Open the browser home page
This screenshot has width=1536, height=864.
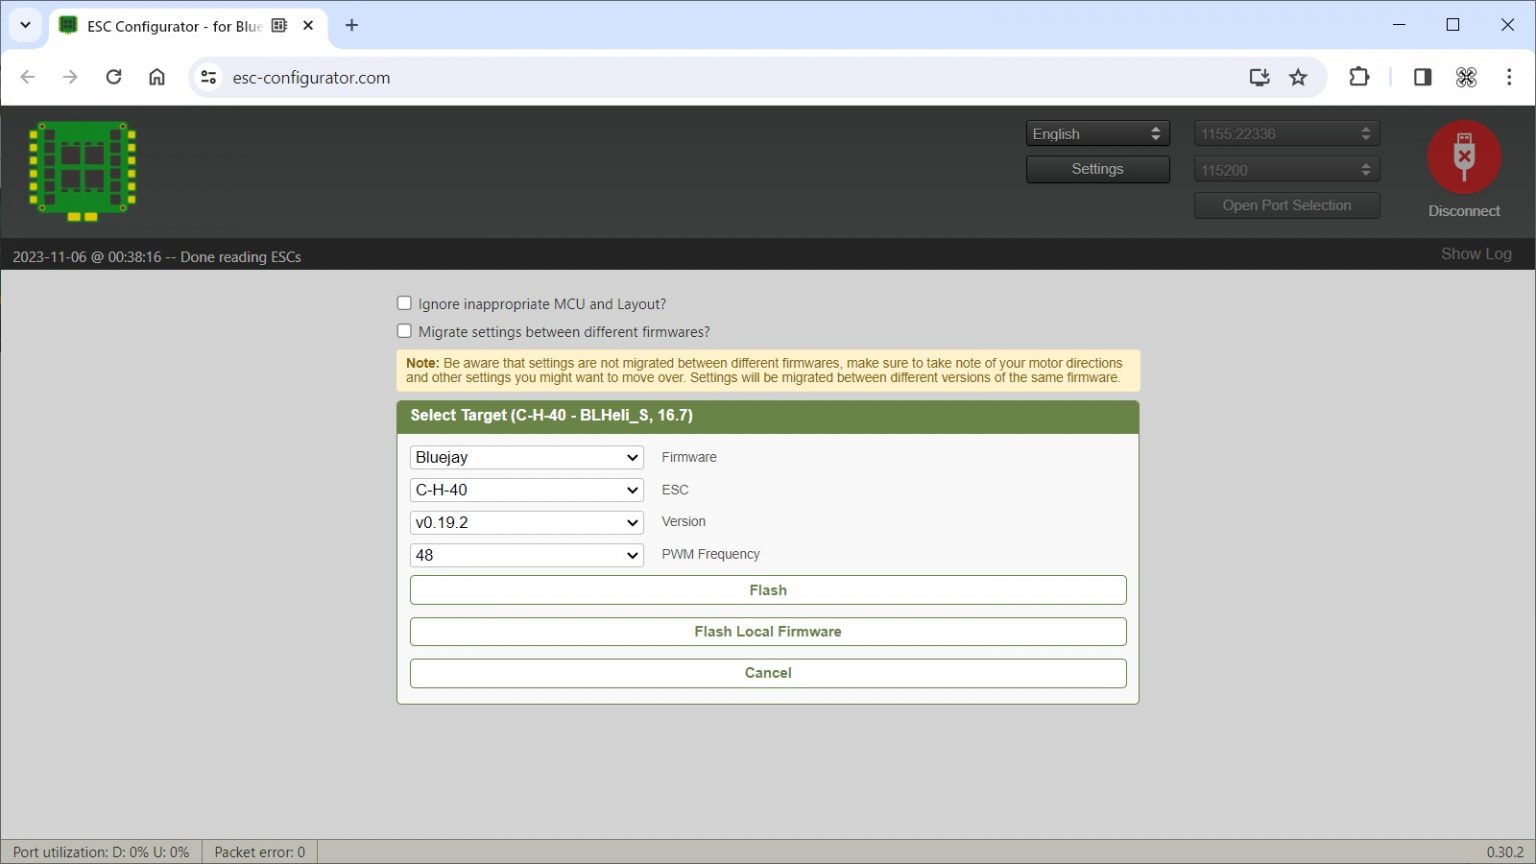point(157,77)
